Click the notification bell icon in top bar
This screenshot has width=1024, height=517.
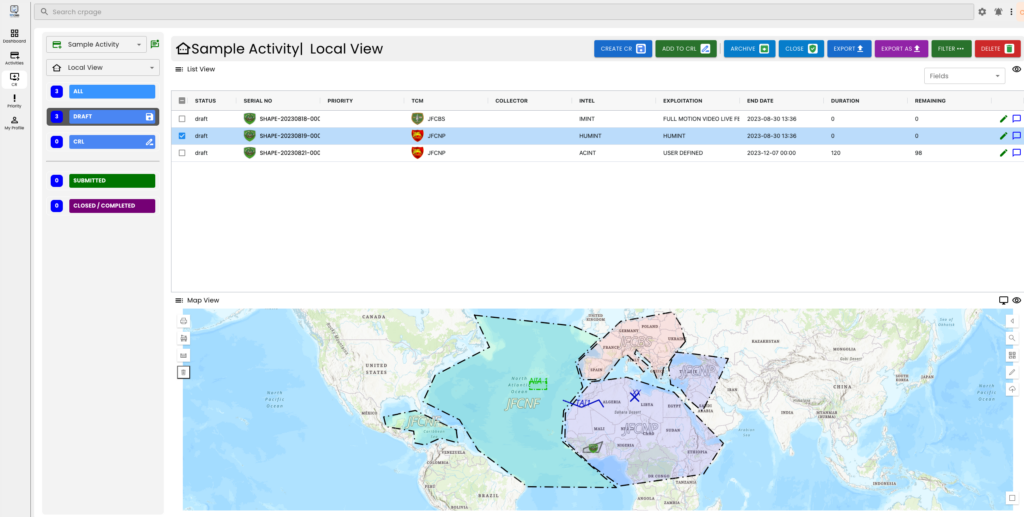point(998,12)
